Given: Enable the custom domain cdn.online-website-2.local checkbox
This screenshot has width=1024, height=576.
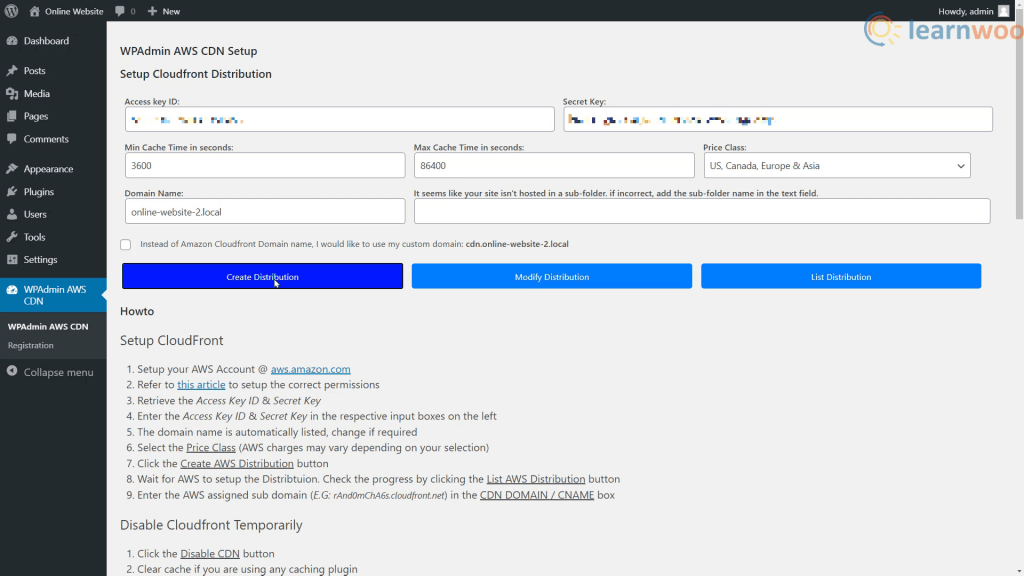Looking at the screenshot, I should click(125, 244).
